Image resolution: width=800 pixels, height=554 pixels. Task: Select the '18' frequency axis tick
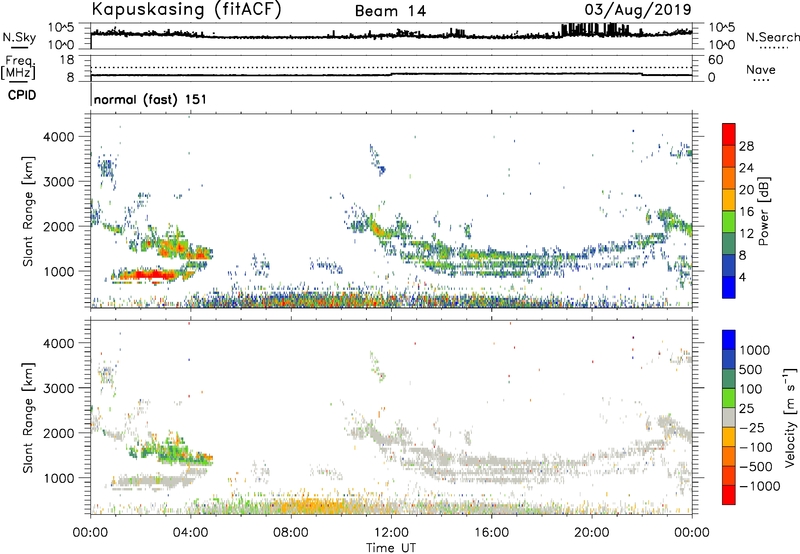coord(67,60)
